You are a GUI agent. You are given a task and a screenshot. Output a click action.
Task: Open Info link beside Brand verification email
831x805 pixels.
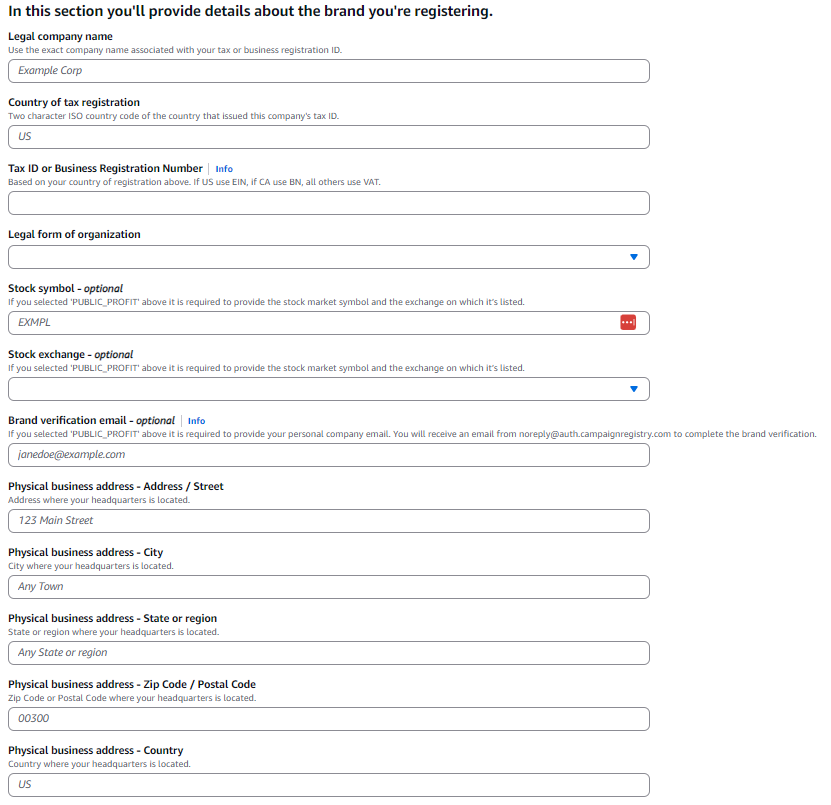[197, 421]
